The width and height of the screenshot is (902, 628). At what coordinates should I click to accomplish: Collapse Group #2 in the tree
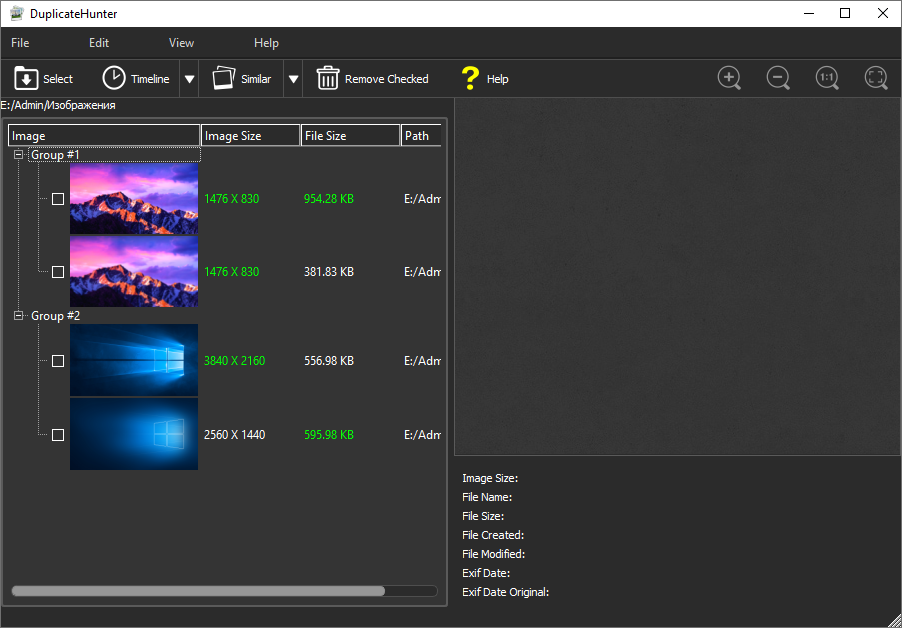tap(19, 316)
